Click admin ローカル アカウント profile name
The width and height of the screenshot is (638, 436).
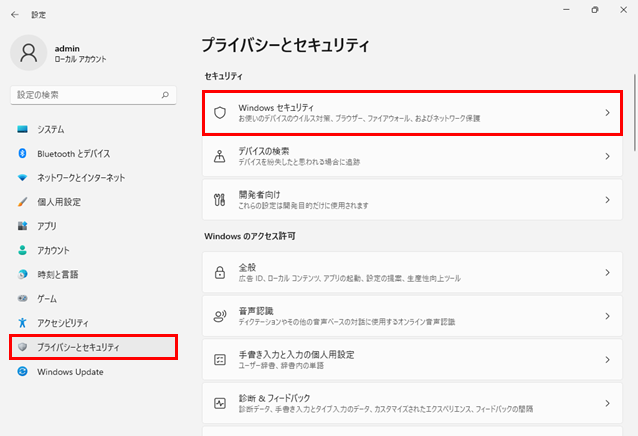pos(80,54)
